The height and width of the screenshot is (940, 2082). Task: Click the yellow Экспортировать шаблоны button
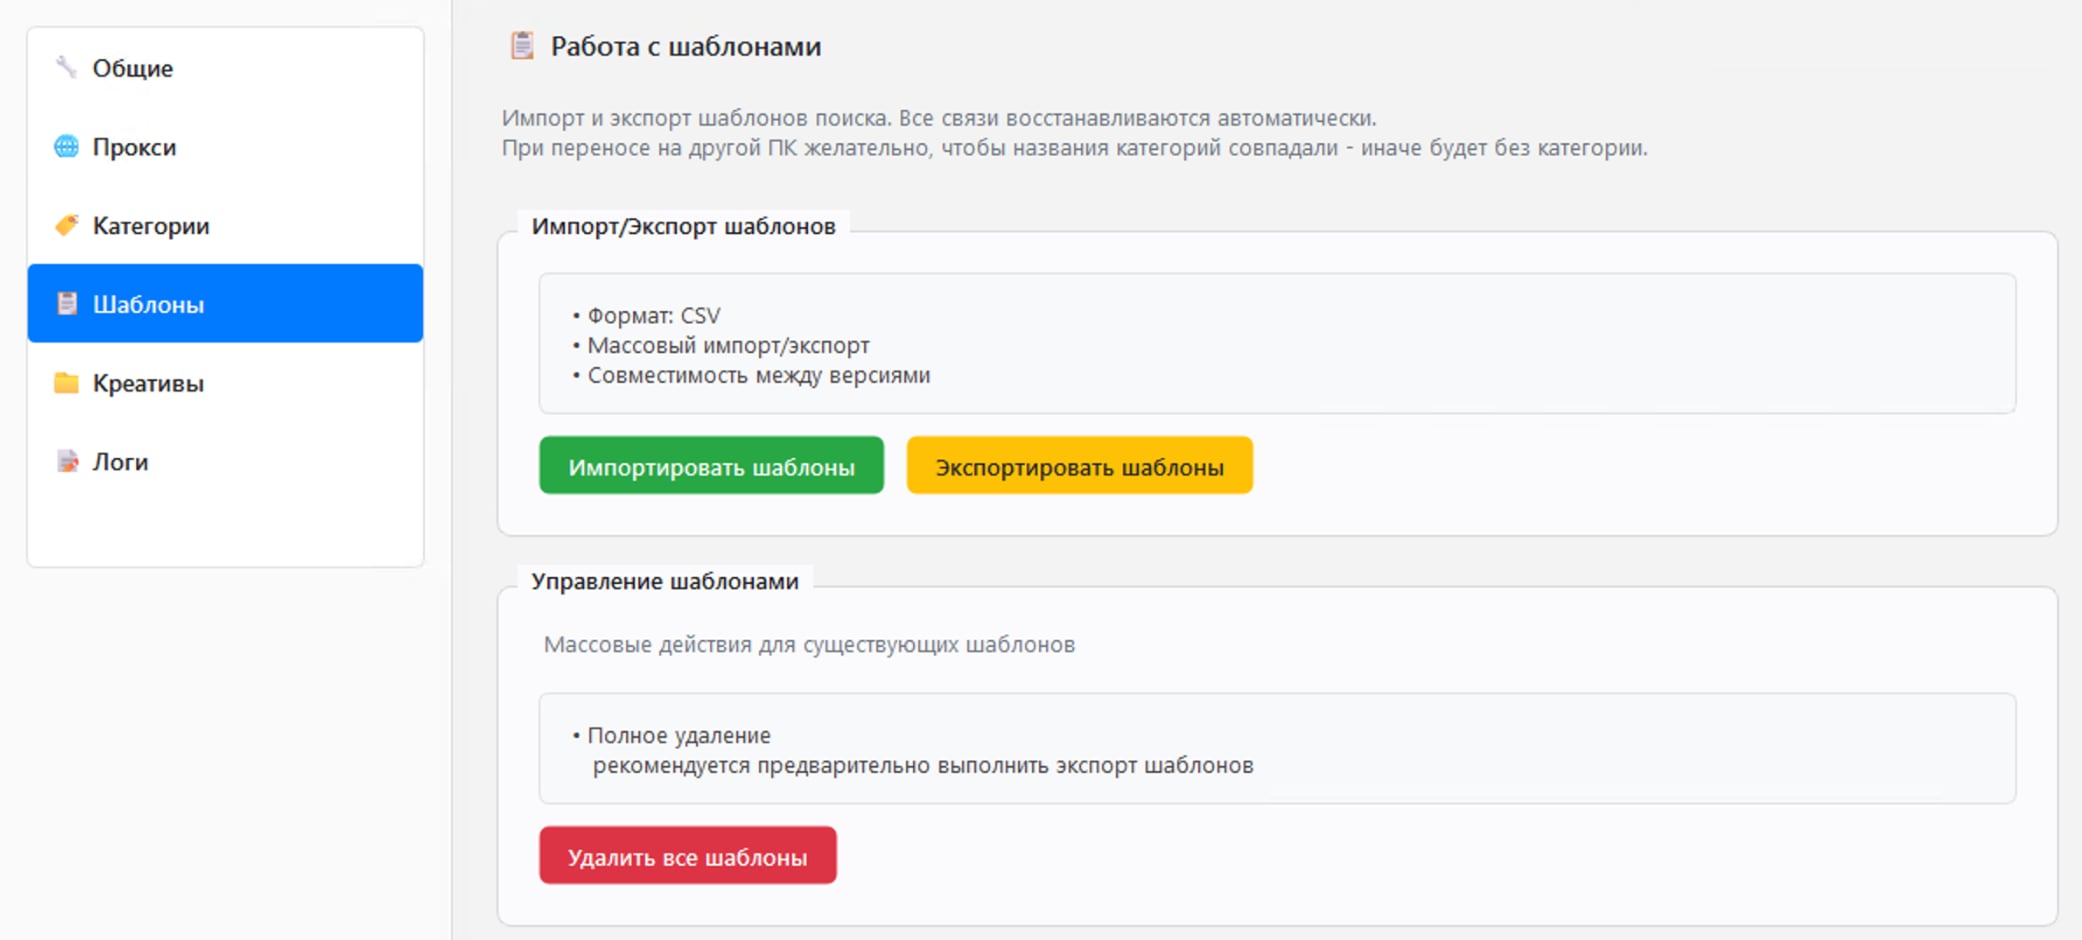click(x=1079, y=466)
